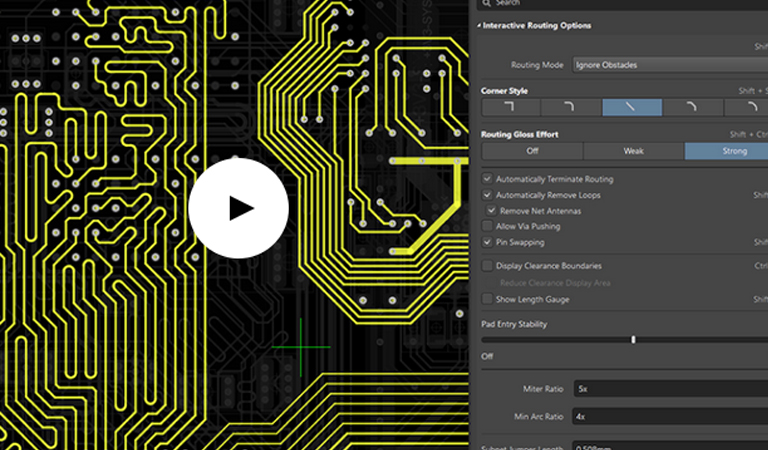Toggle Pin Swapping checkbox
768x450 pixels.
[487, 242]
